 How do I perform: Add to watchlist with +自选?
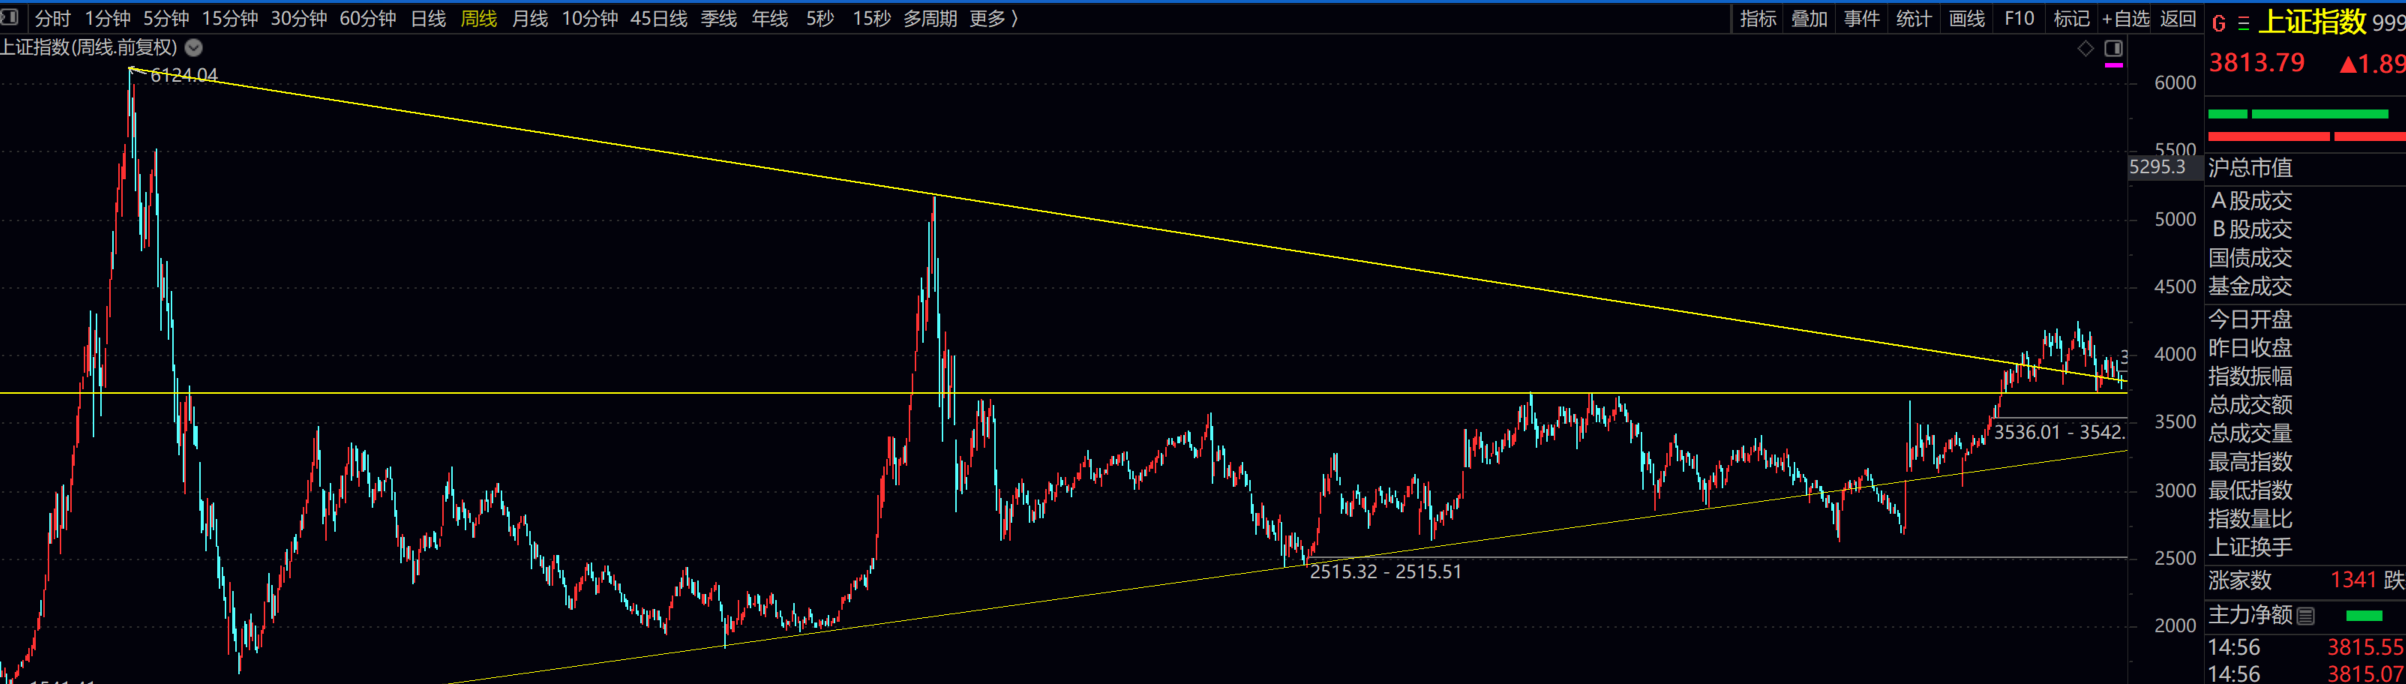click(2125, 18)
